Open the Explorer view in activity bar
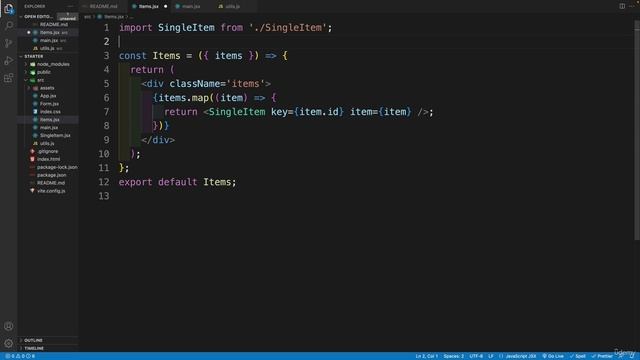The image size is (640, 360). (x=9, y=8)
